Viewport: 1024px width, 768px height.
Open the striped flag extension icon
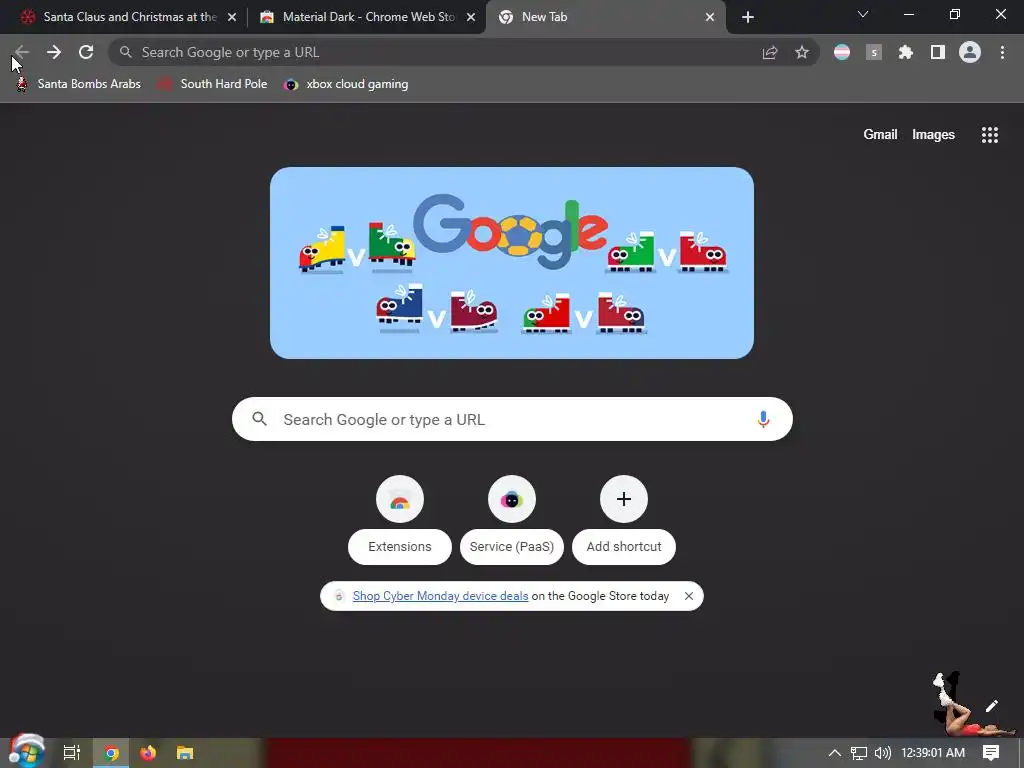[x=842, y=52]
